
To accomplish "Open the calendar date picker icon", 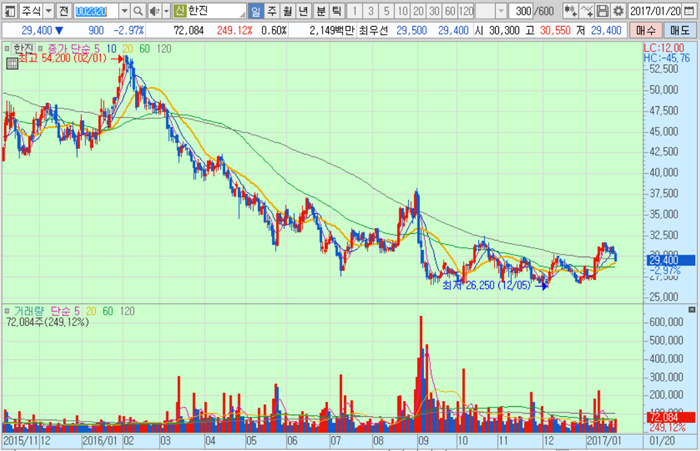I will (691, 11).
